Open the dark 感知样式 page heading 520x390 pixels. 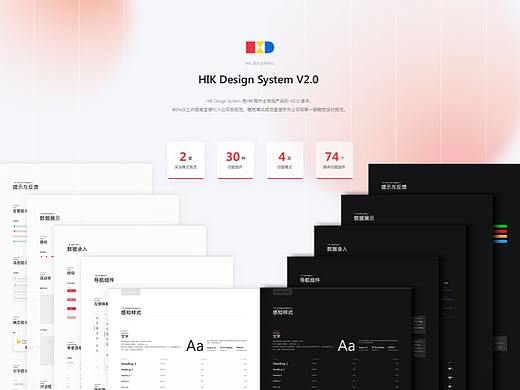(283, 312)
